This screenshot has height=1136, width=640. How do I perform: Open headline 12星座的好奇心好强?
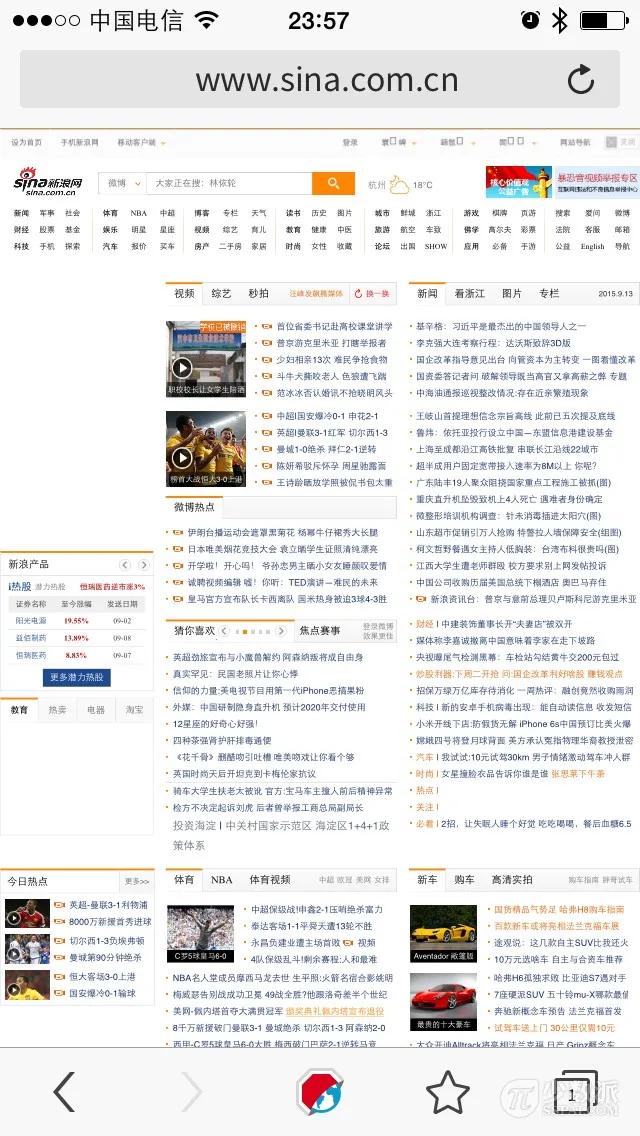[x=215, y=724]
